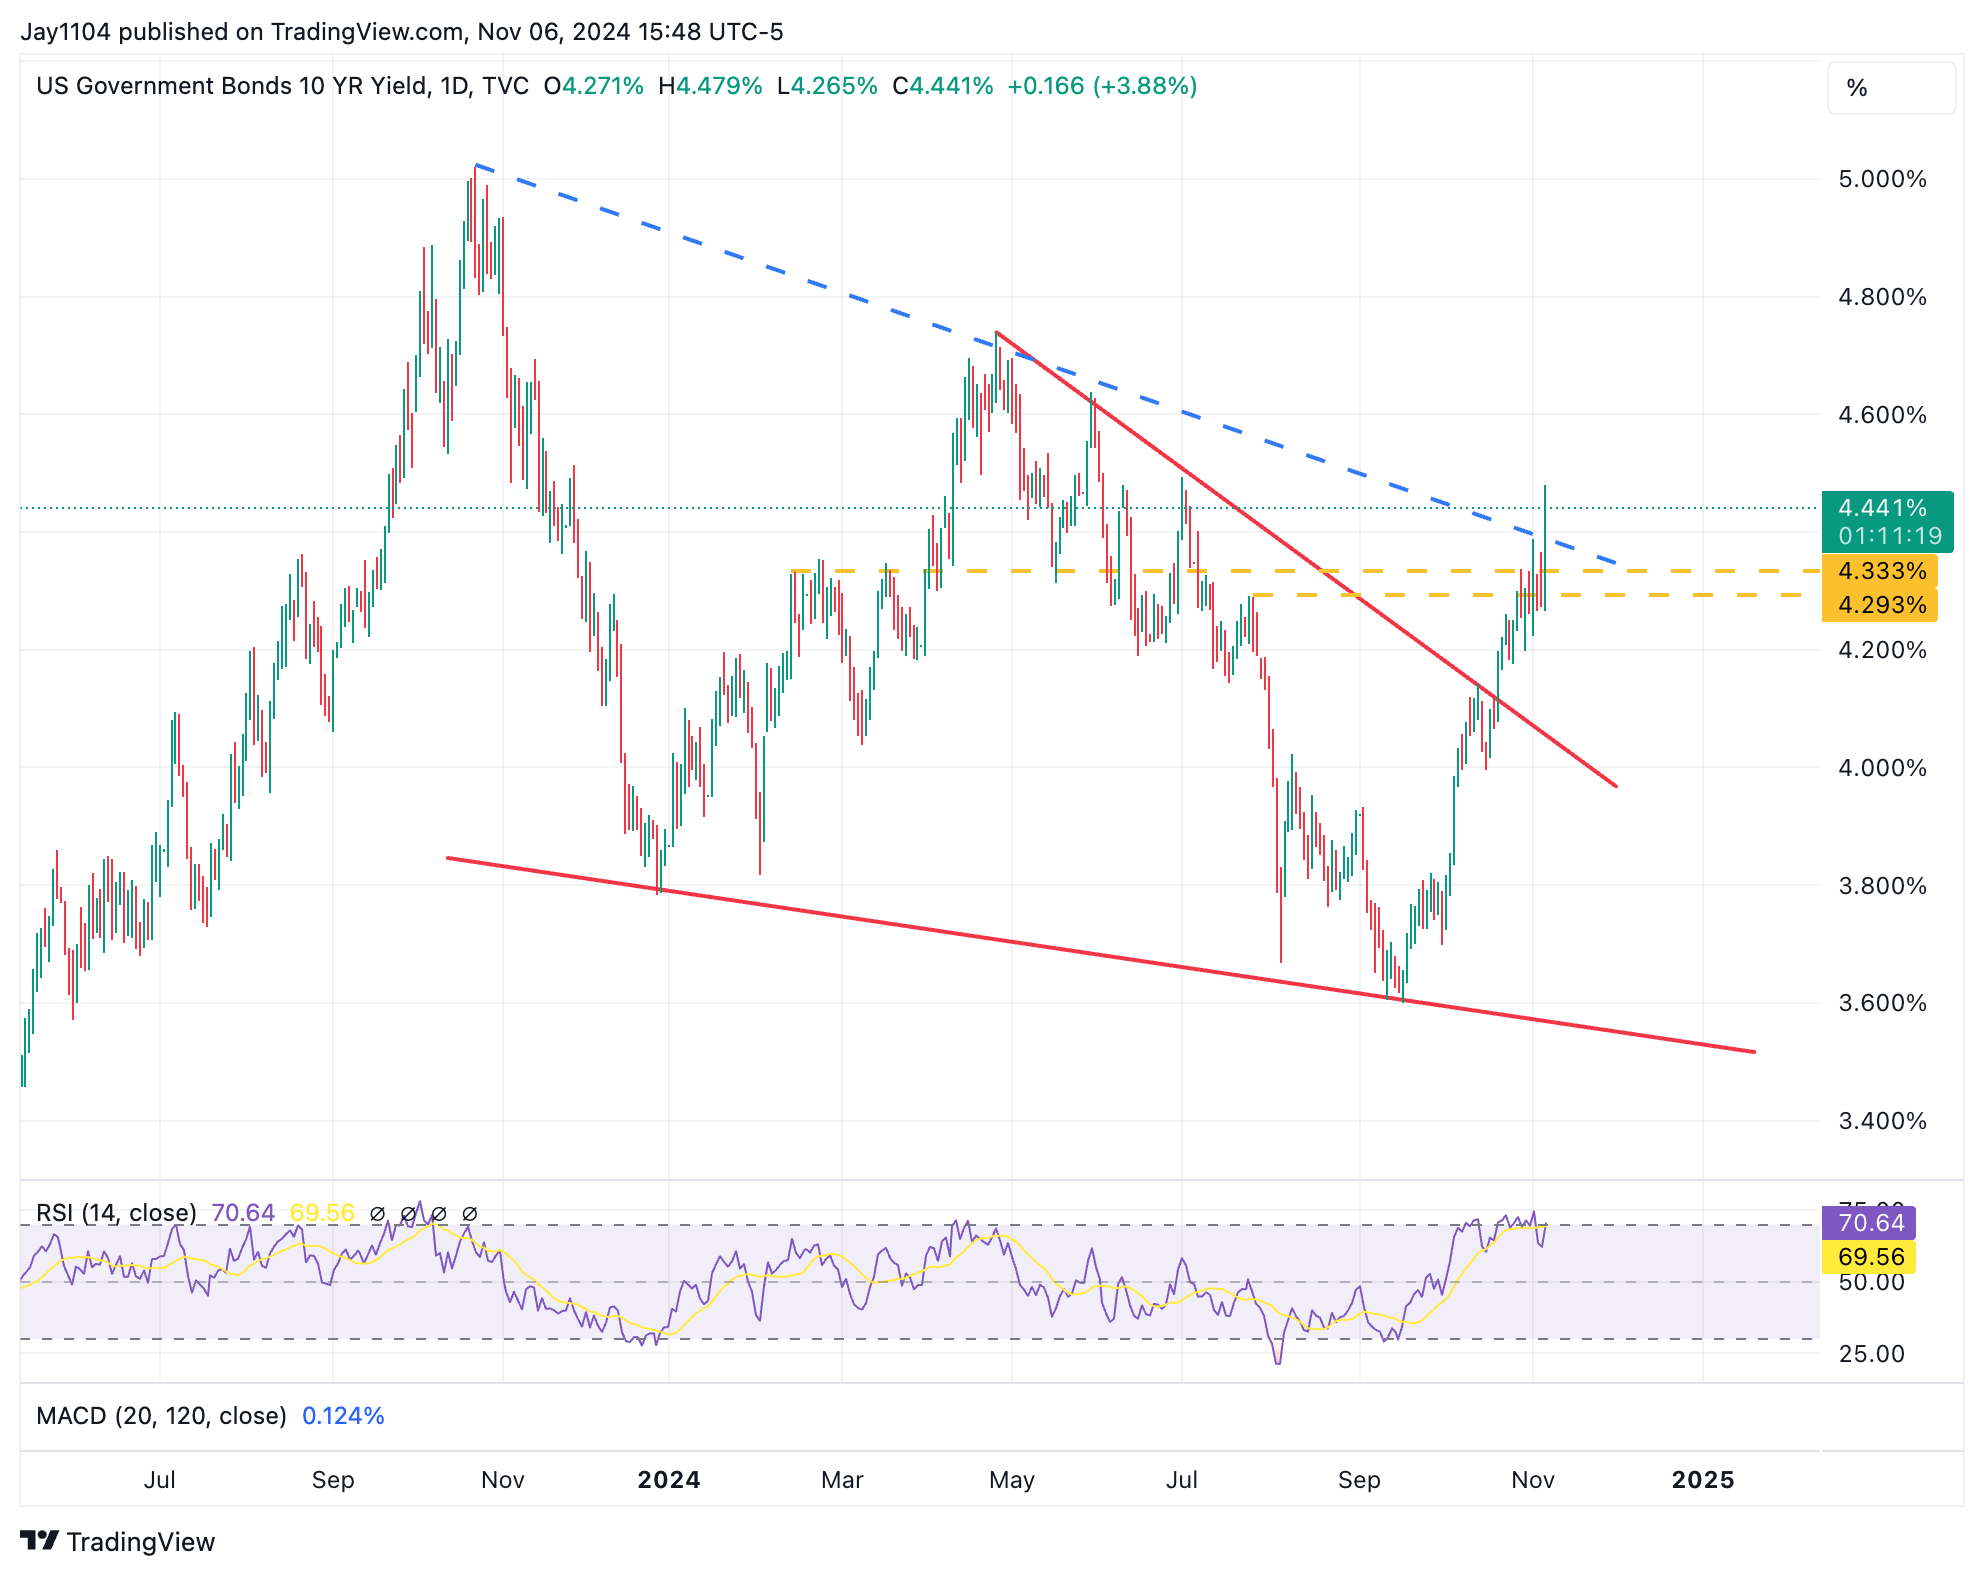Click the Jul label right after May

[1182, 1480]
